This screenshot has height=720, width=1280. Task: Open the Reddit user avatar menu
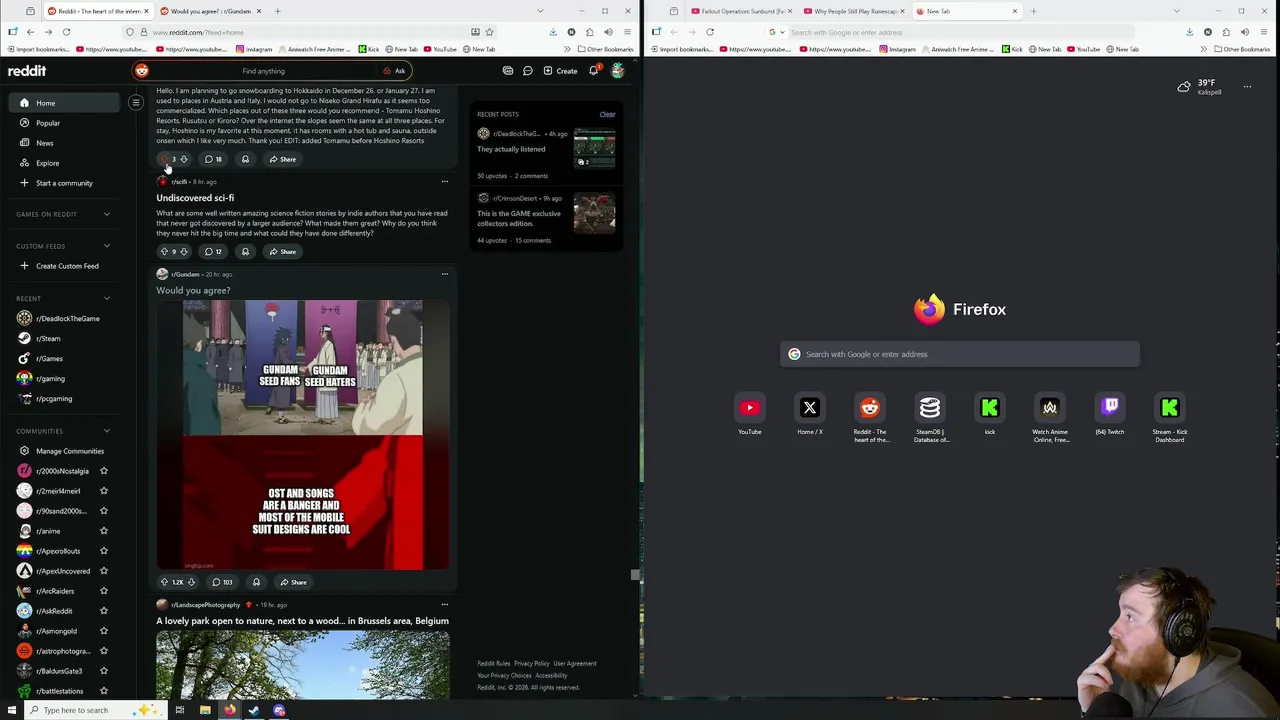click(617, 71)
